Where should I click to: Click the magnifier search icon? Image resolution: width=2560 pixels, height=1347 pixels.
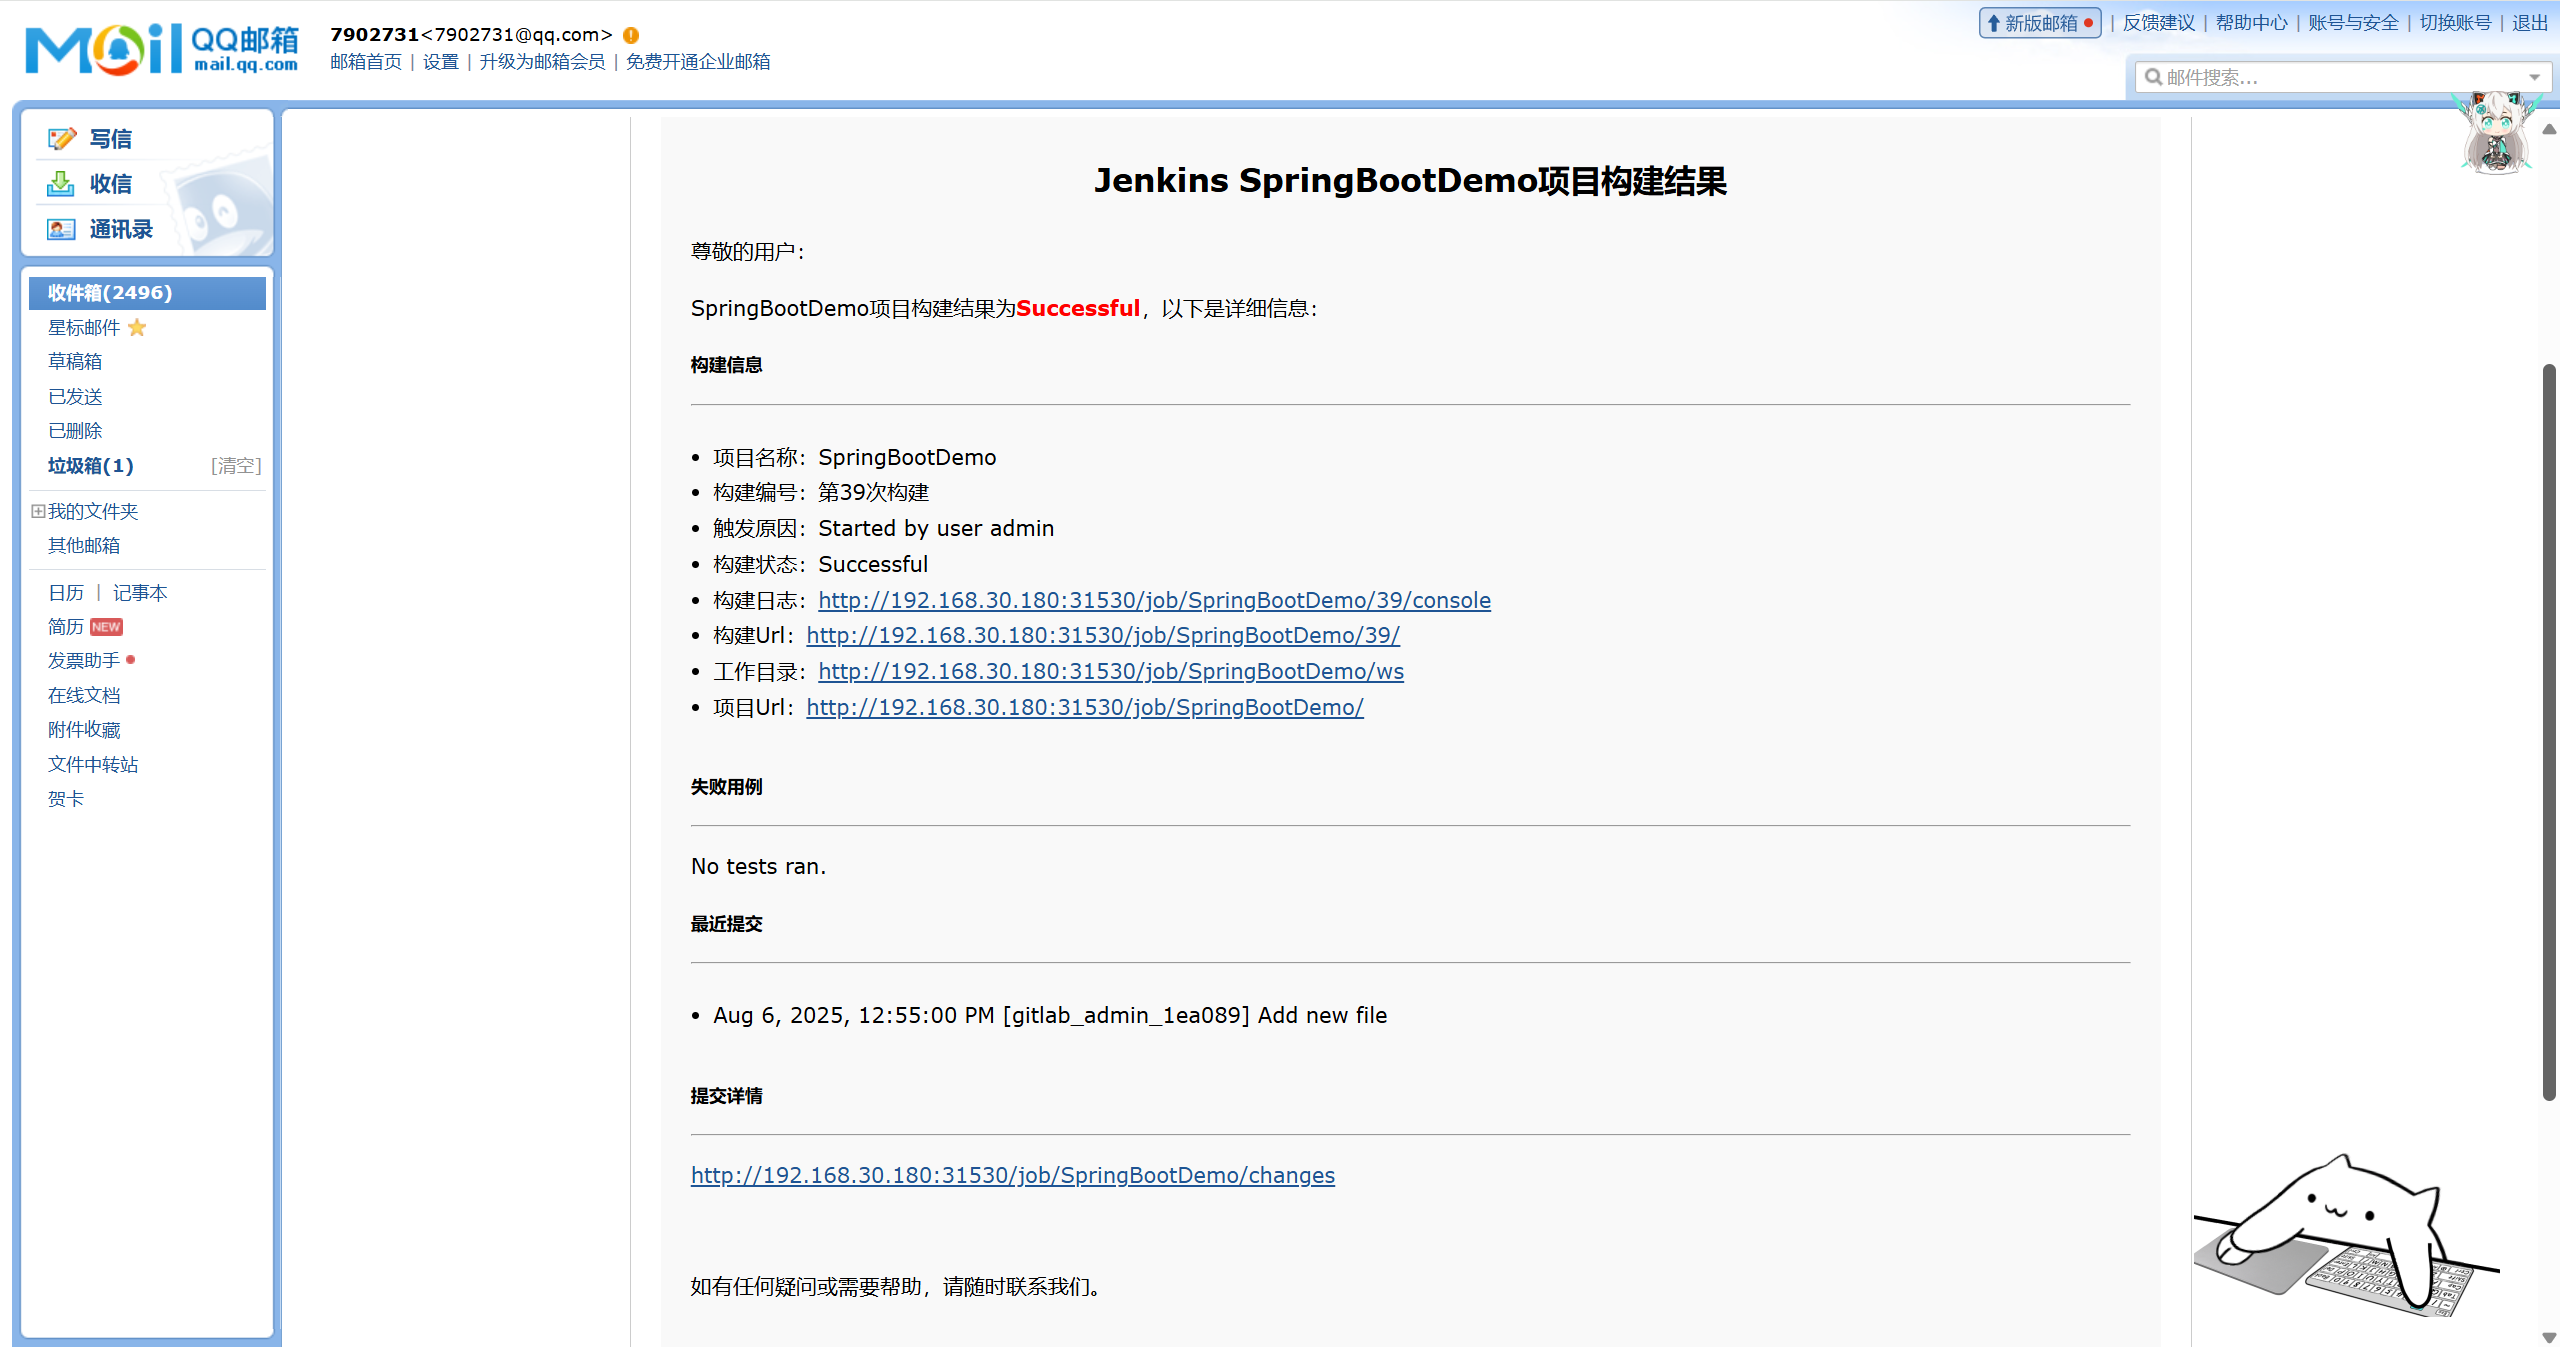(x=2153, y=77)
